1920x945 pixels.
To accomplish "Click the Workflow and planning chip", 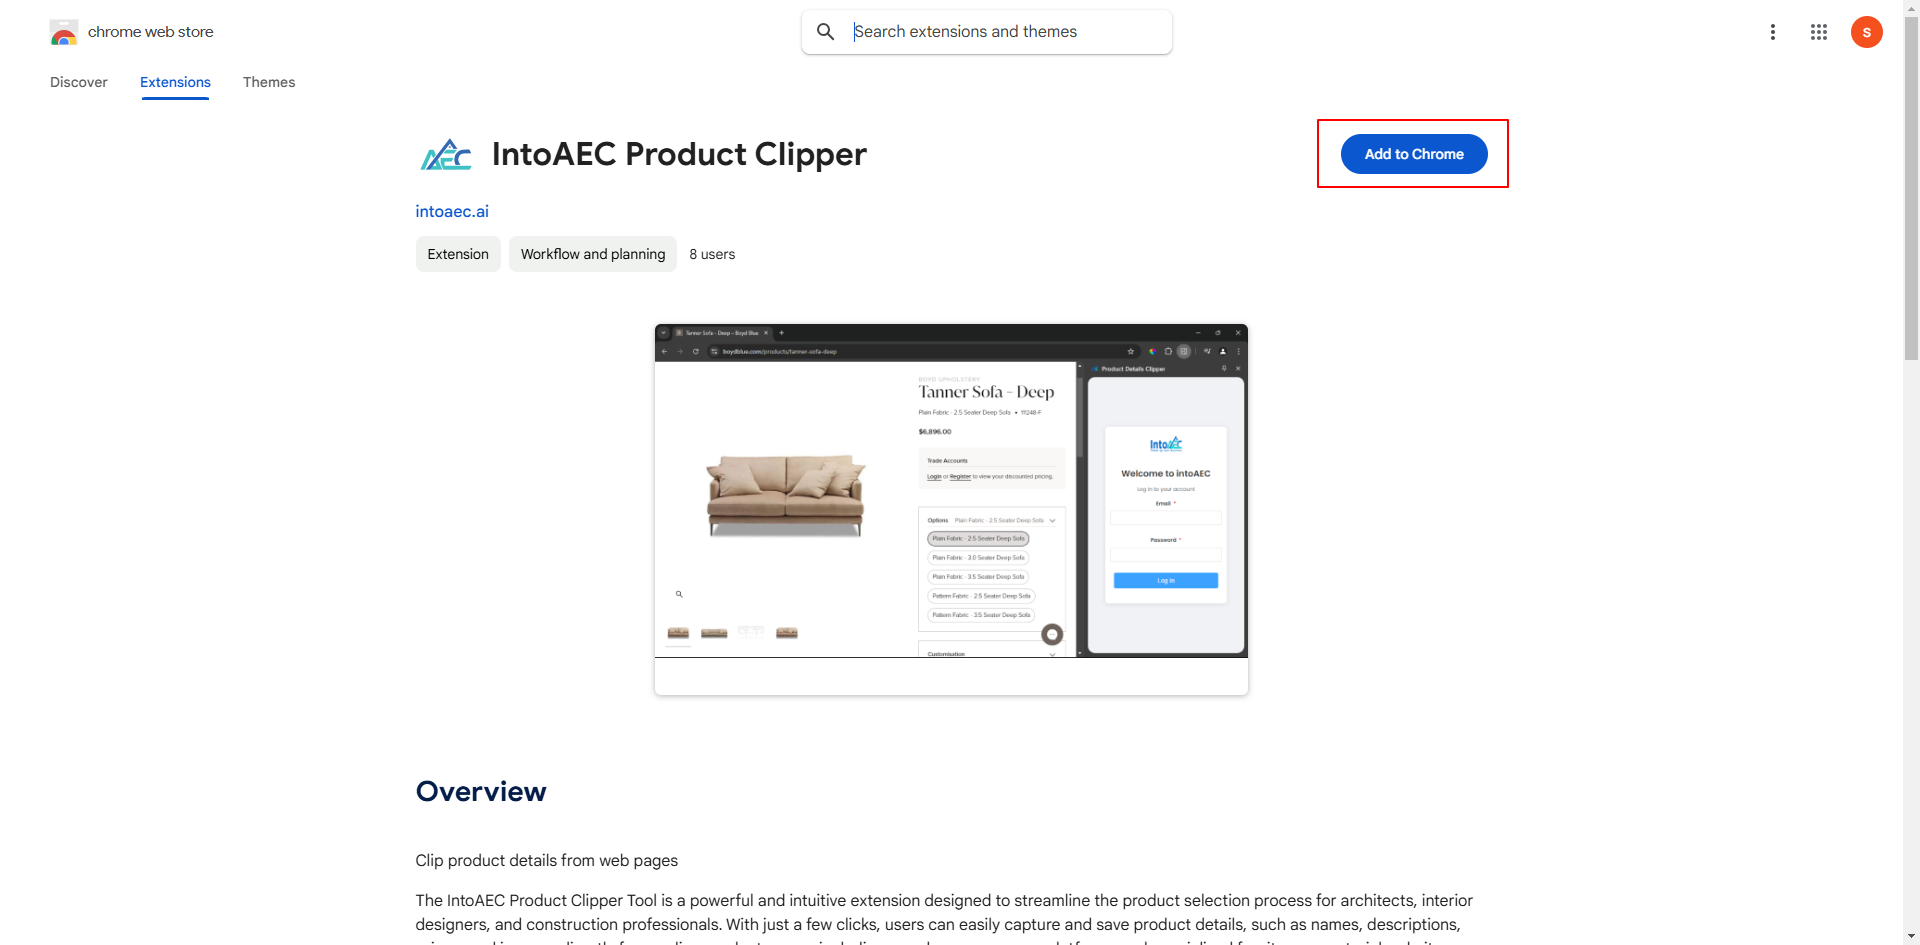I will click(x=593, y=254).
